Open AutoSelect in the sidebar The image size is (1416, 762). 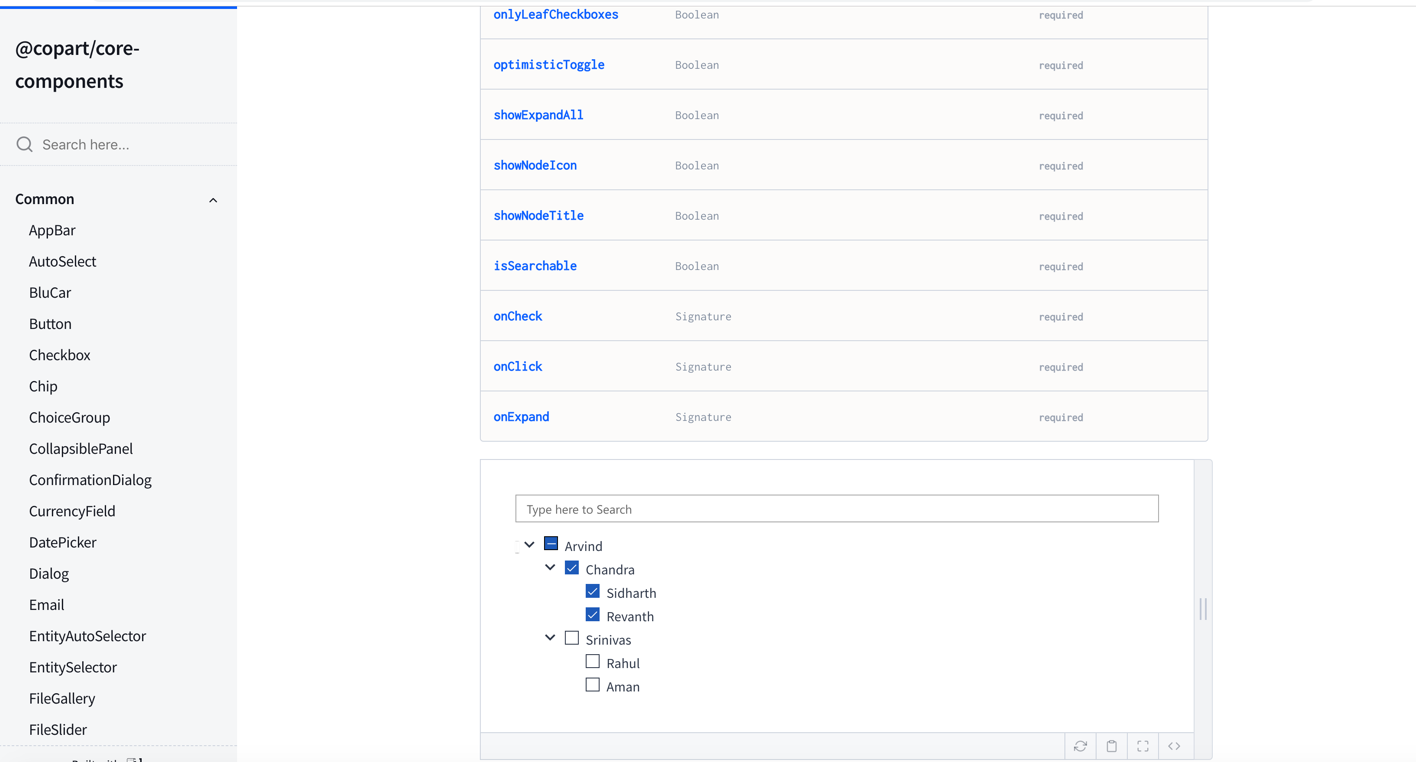pyautogui.click(x=63, y=261)
